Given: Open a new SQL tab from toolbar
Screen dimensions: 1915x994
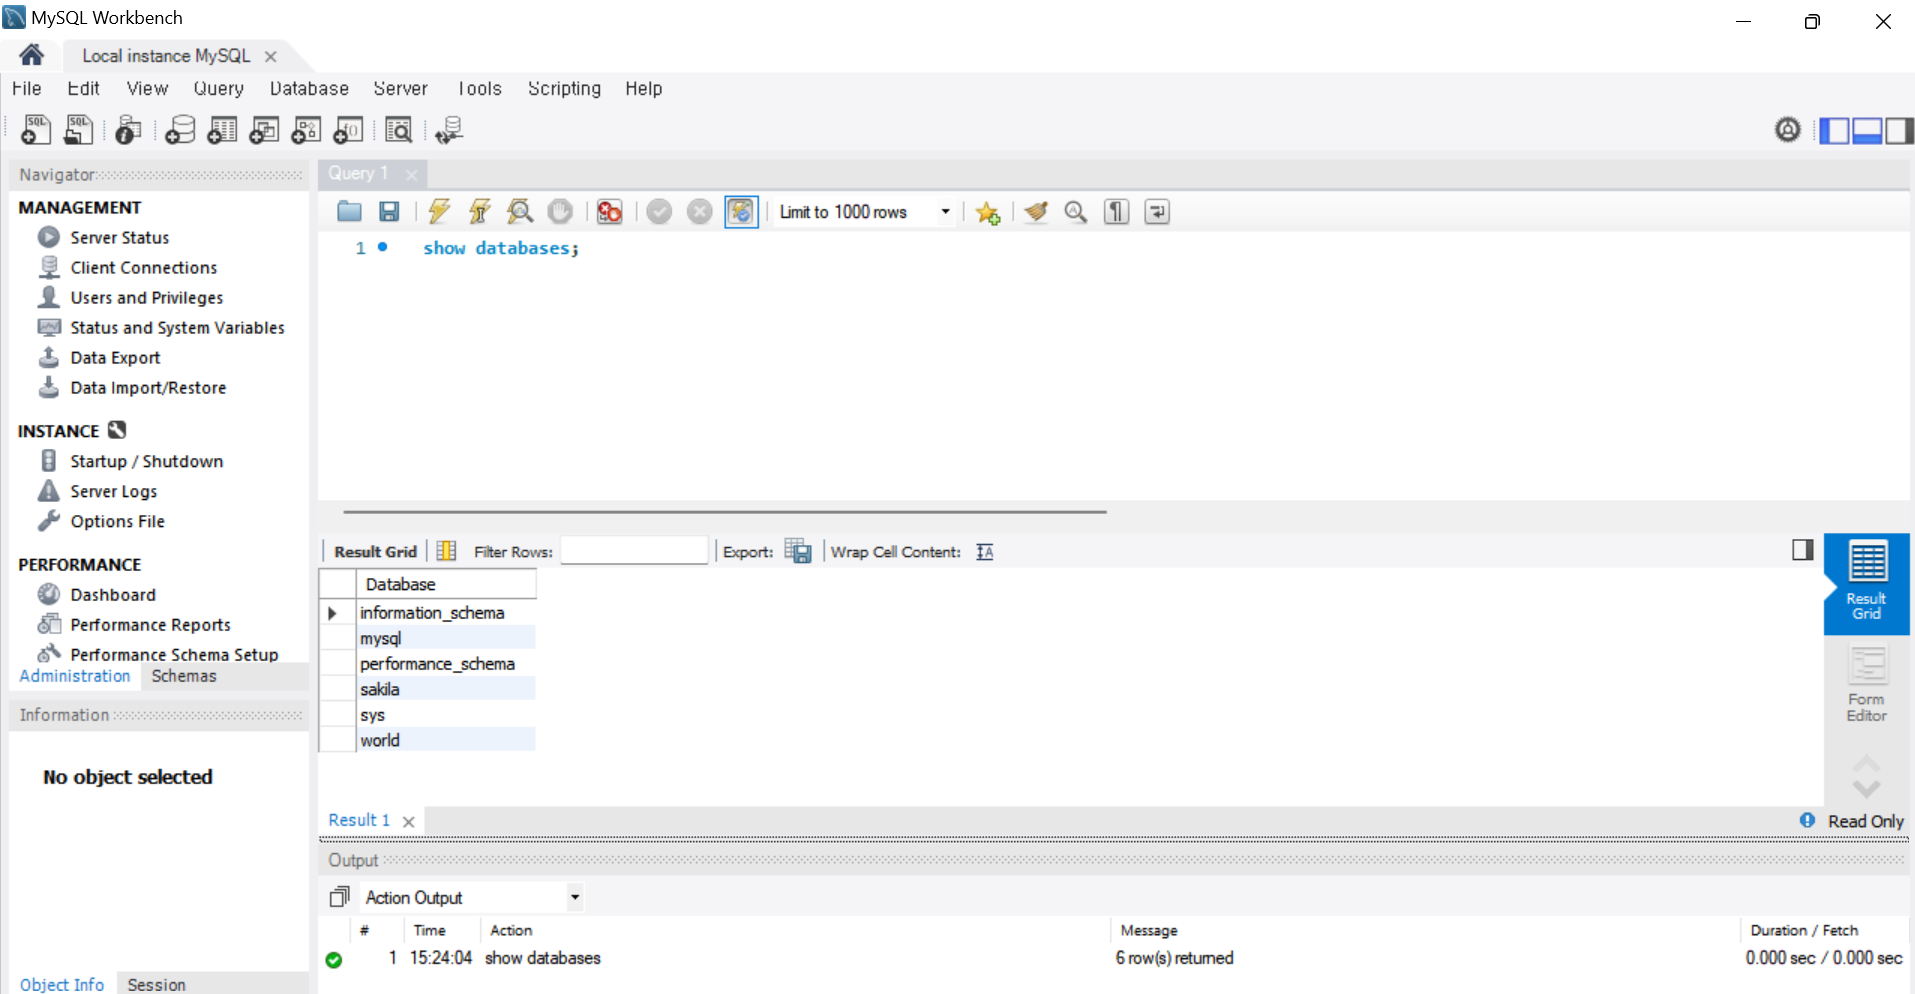Looking at the screenshot, I should click(x=36, y=130).
